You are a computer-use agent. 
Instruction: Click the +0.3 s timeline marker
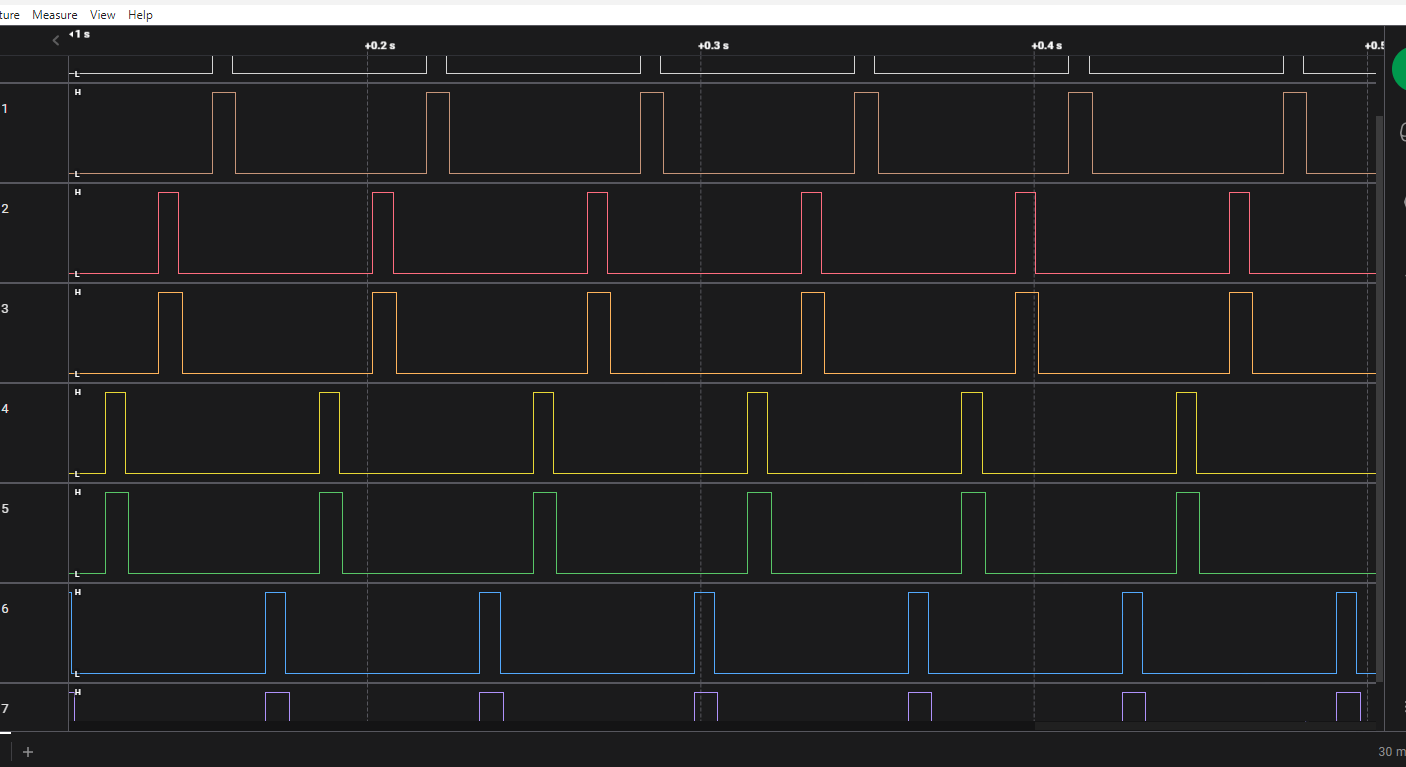(x=713, y=46)
